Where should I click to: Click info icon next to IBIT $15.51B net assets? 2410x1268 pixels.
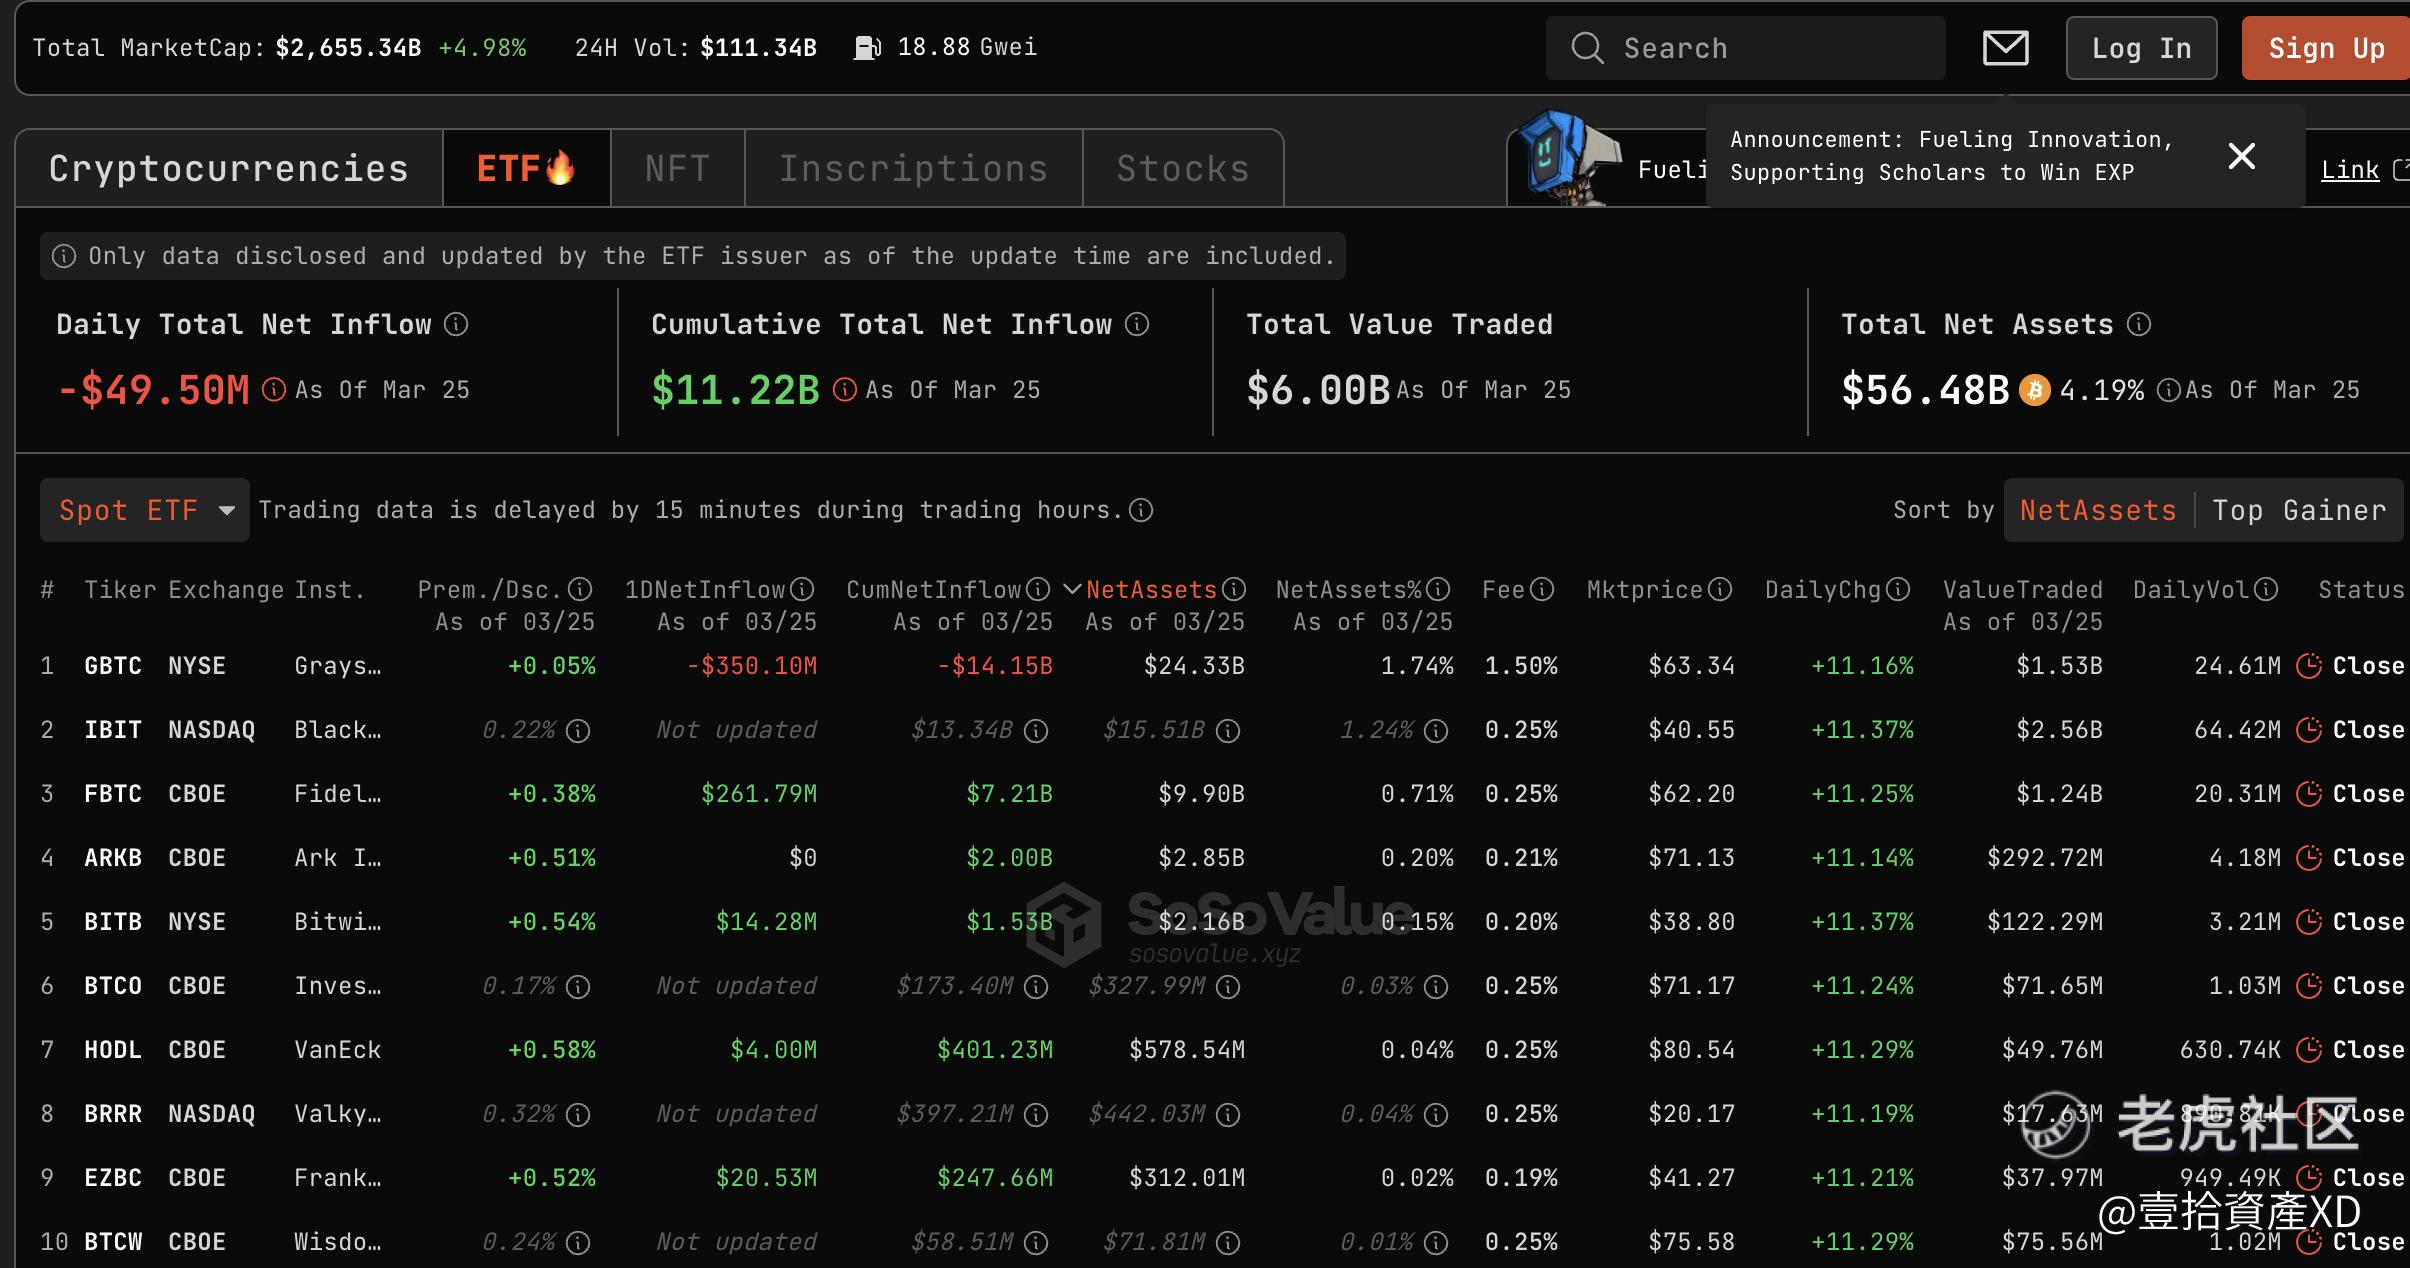1228,731
